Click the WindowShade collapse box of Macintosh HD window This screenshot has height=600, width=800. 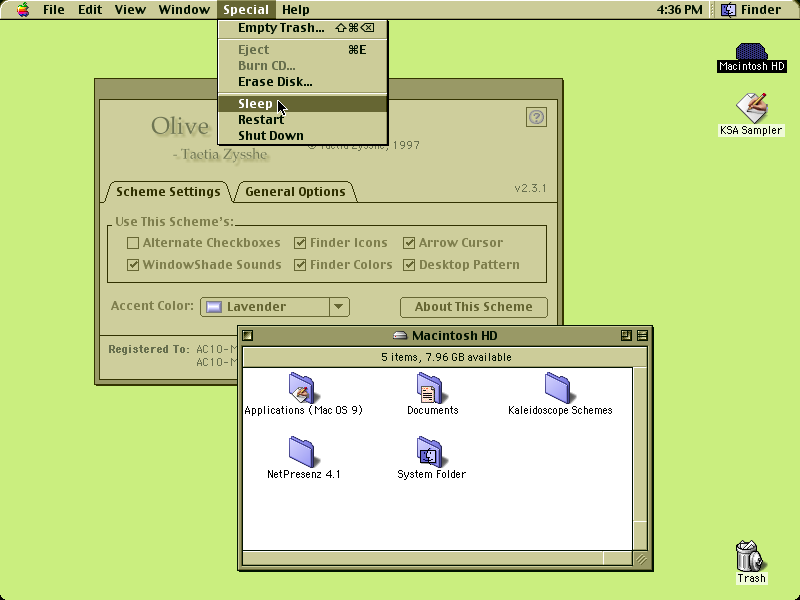tap(642, 335)
